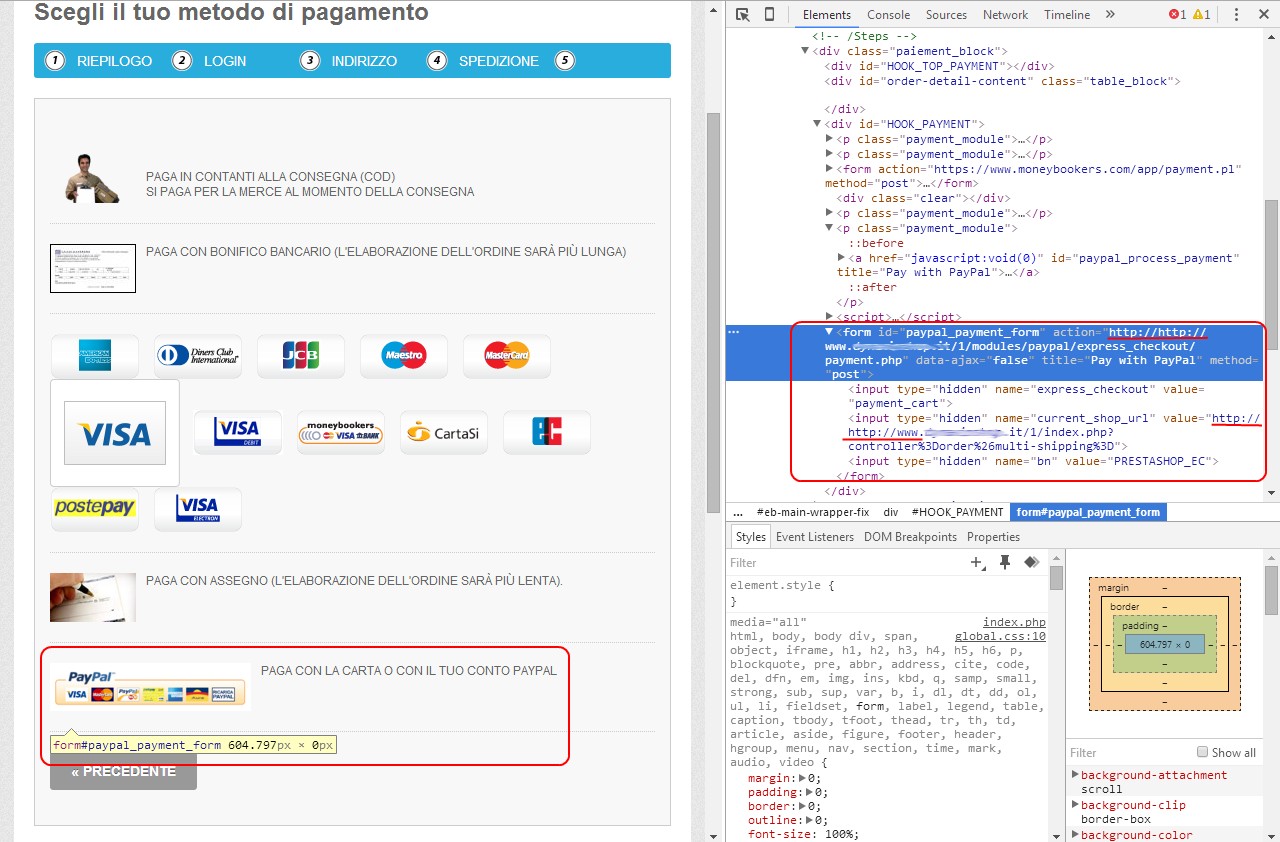Open the index.php stylesheet source link
This screenshot has width=1280, height=842.
click(x=1014, y=622)
